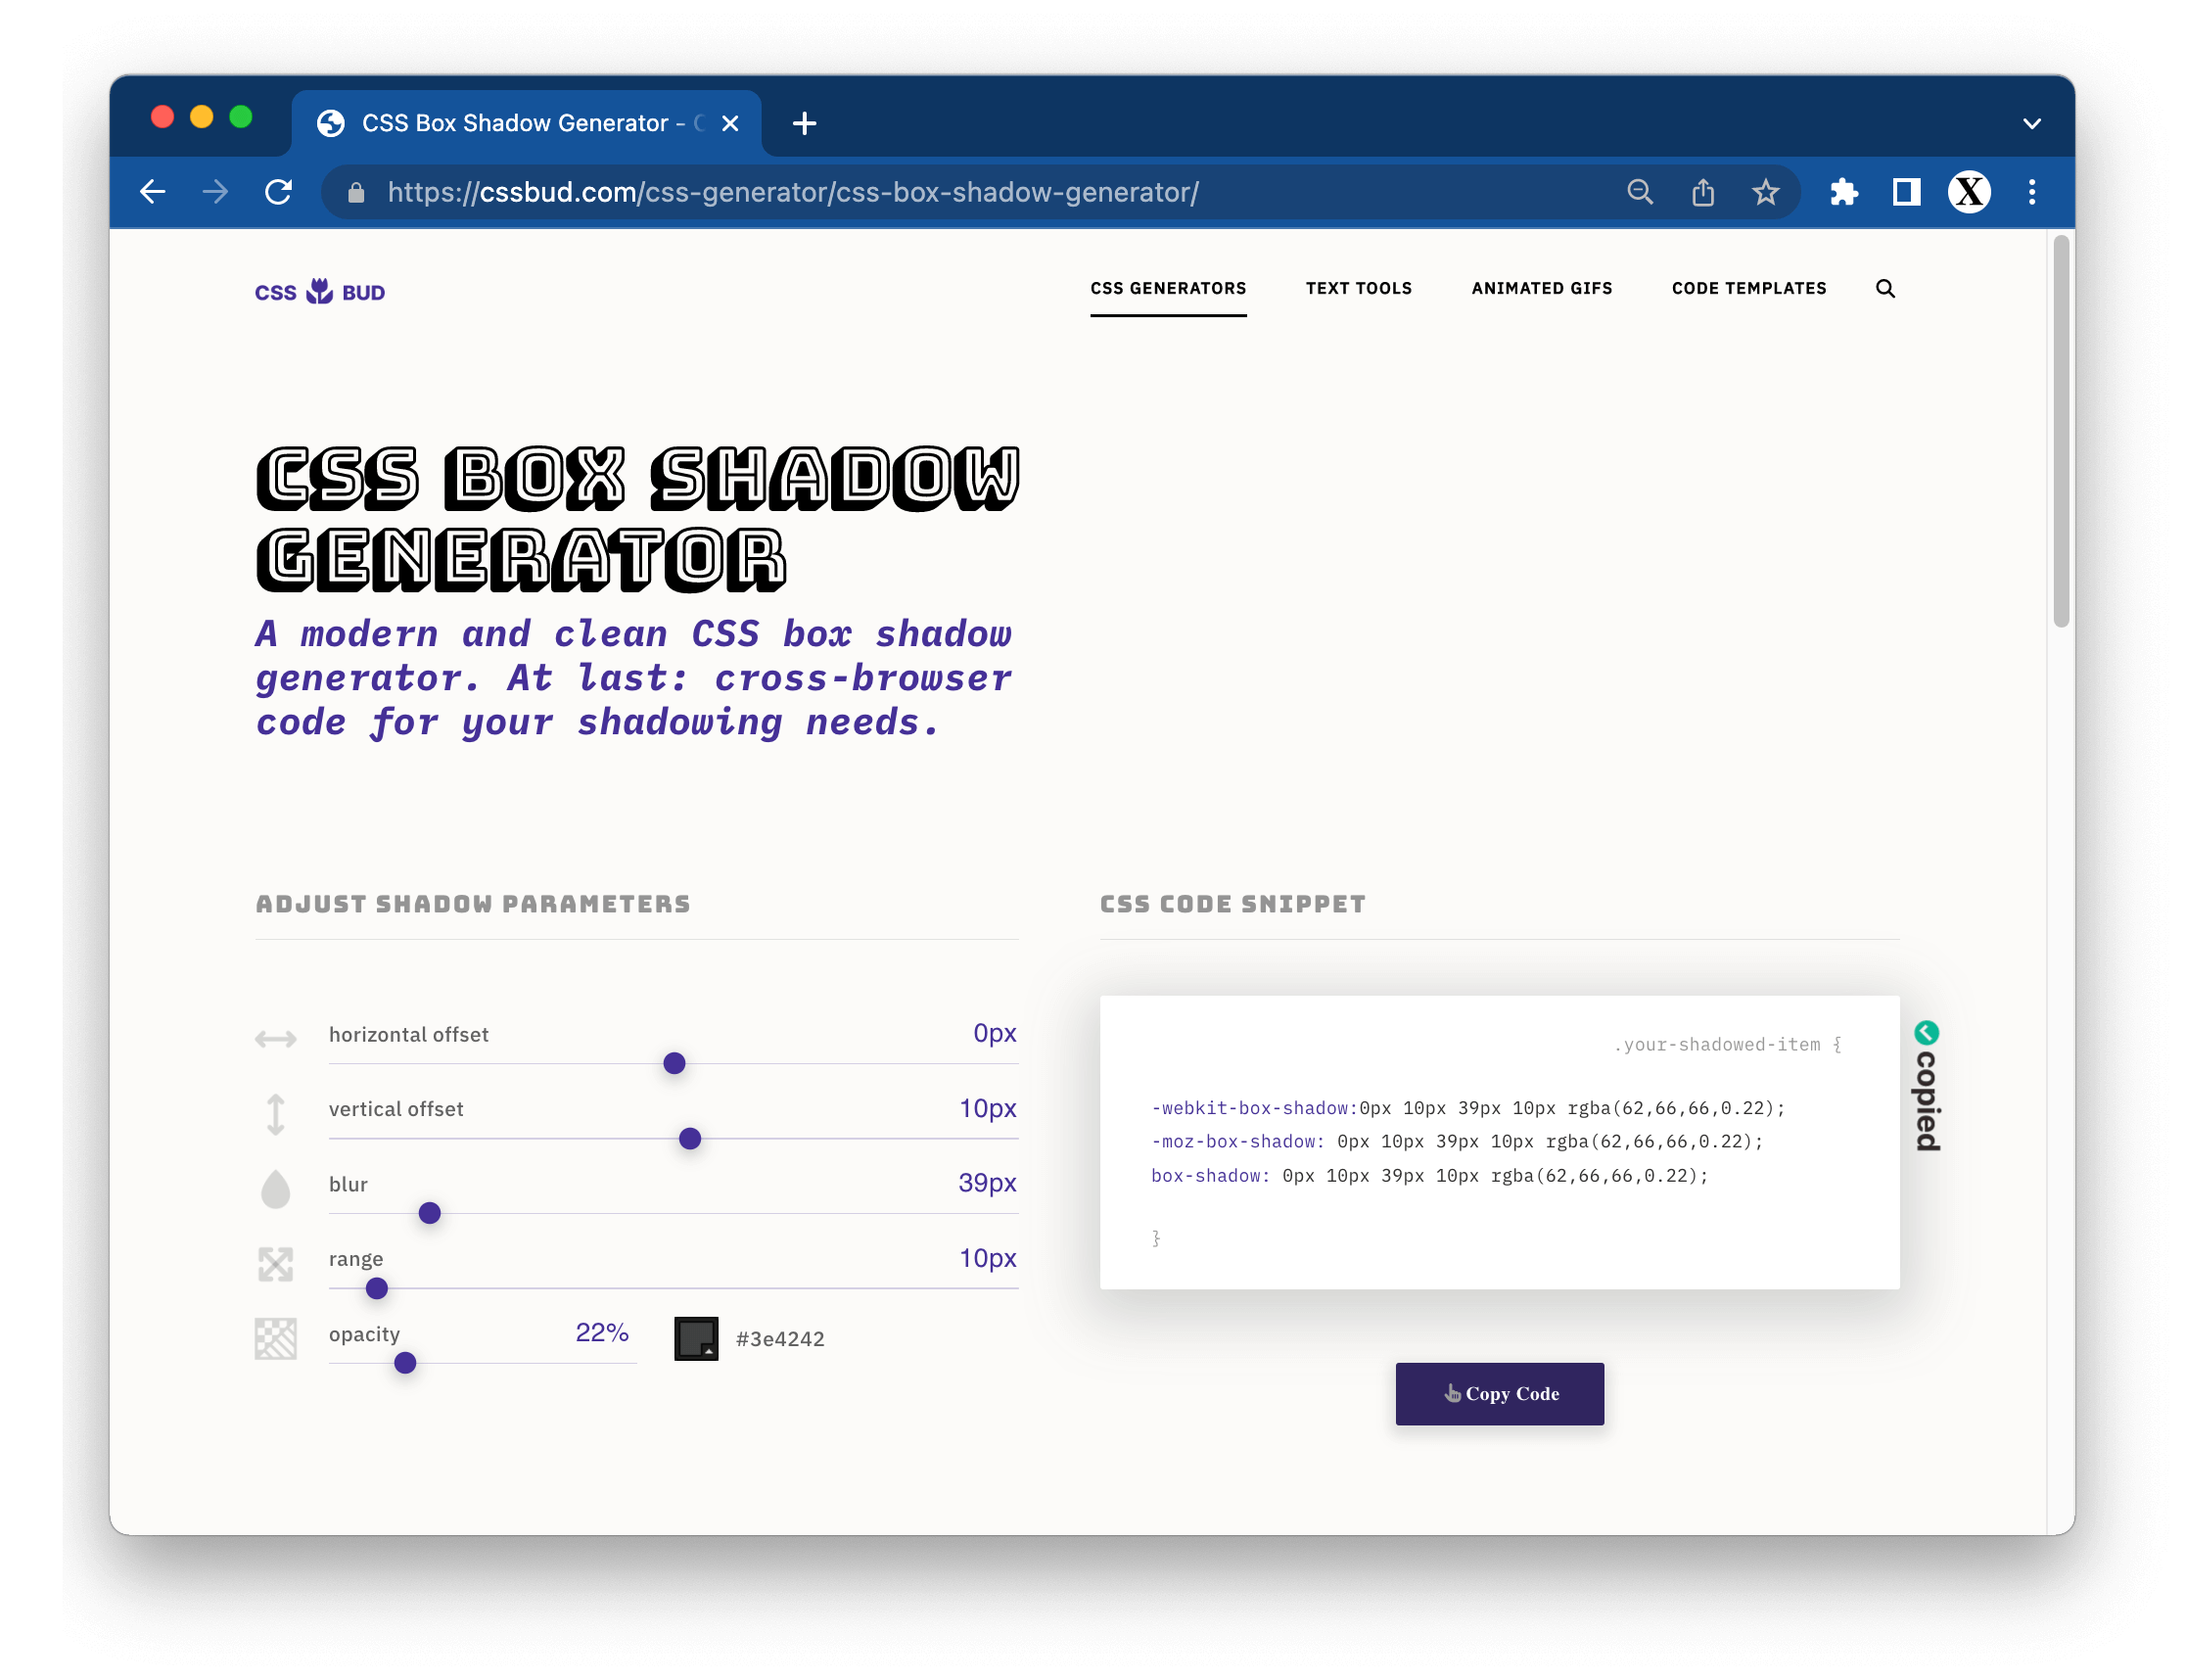This screenshot has width=2185, height=1680.
Task: Go back with the back arrow
Action: (153, 192)
